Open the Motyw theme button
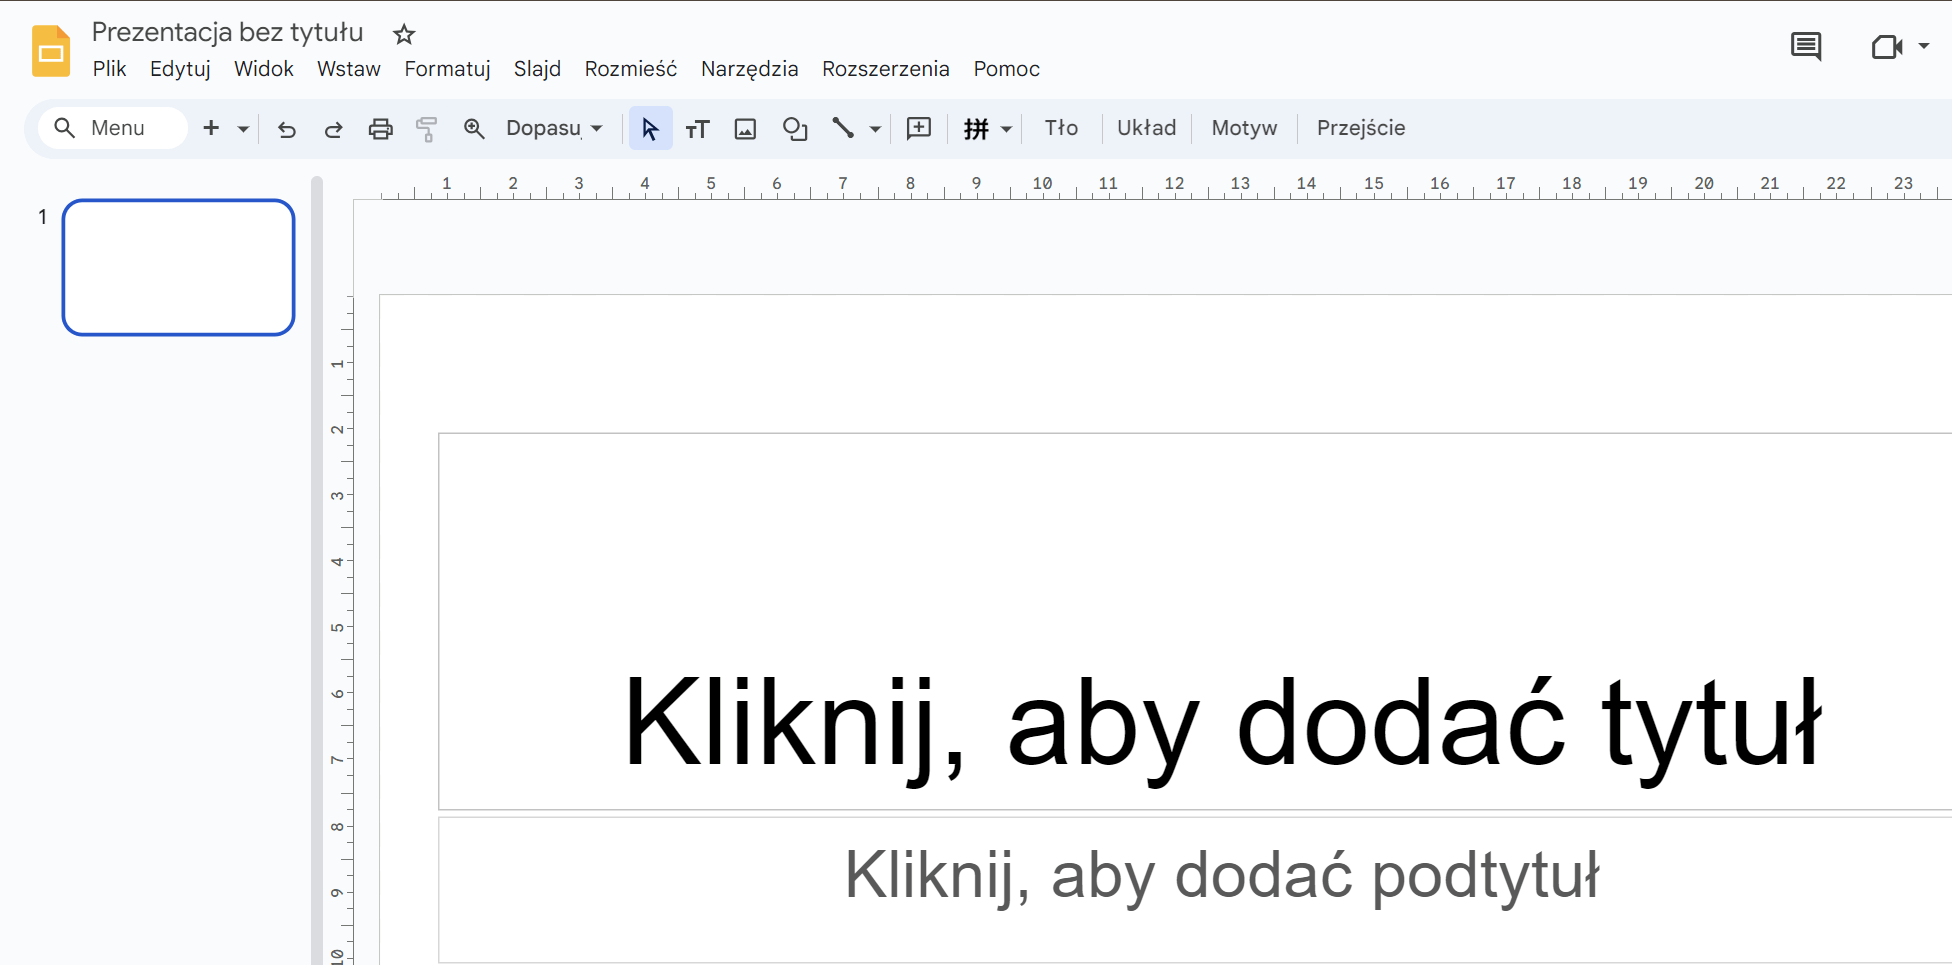The height and width of the screenshot is (965, 1952). pyautogui.click(x=1244, y=128)
